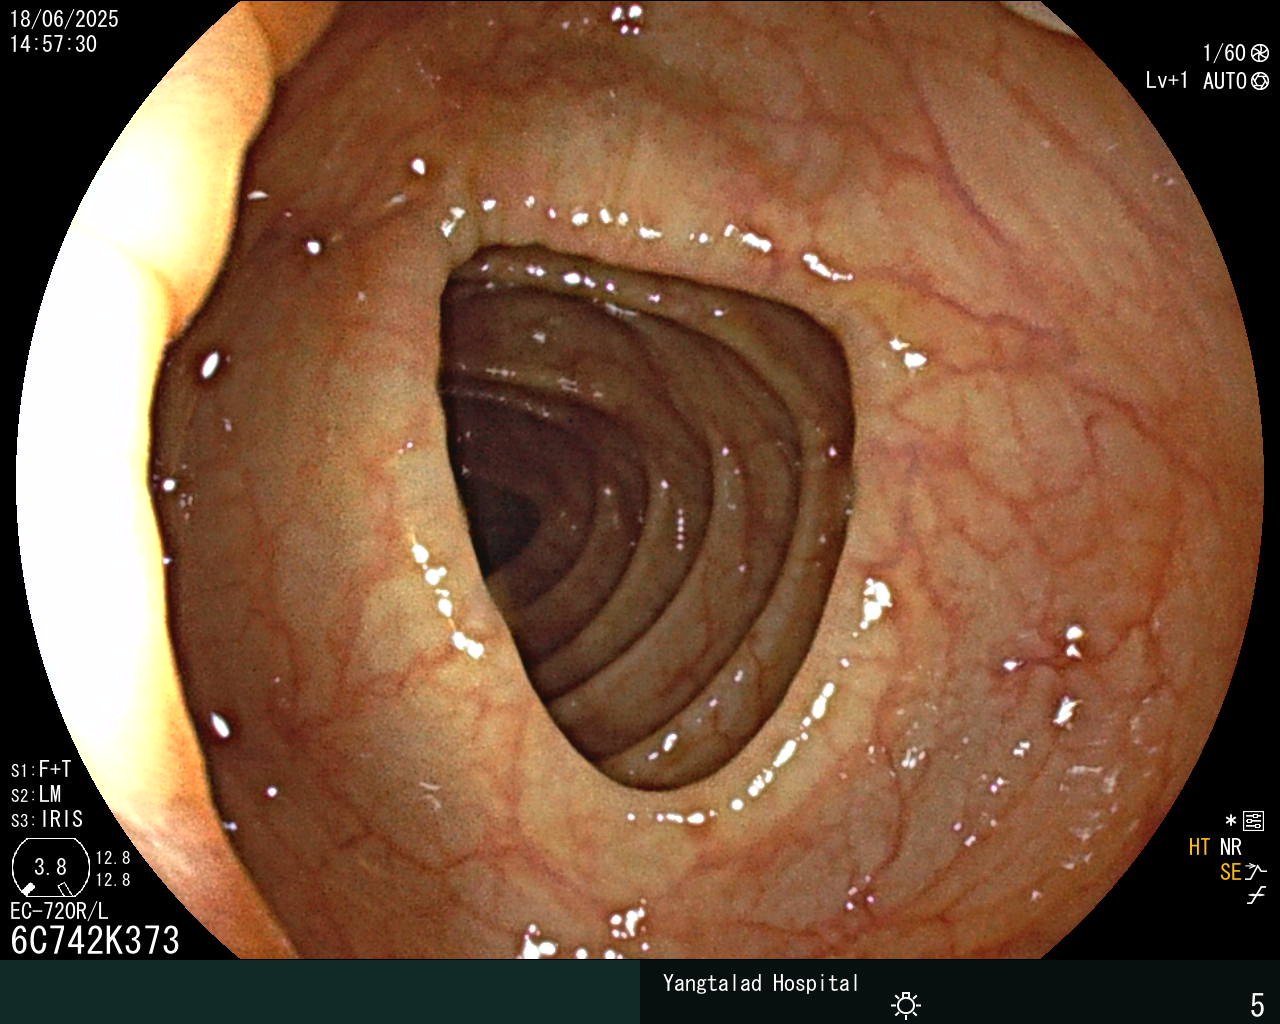Click the AUTO exposure mode label
1280x1024 pixels.
point(1224,81)
